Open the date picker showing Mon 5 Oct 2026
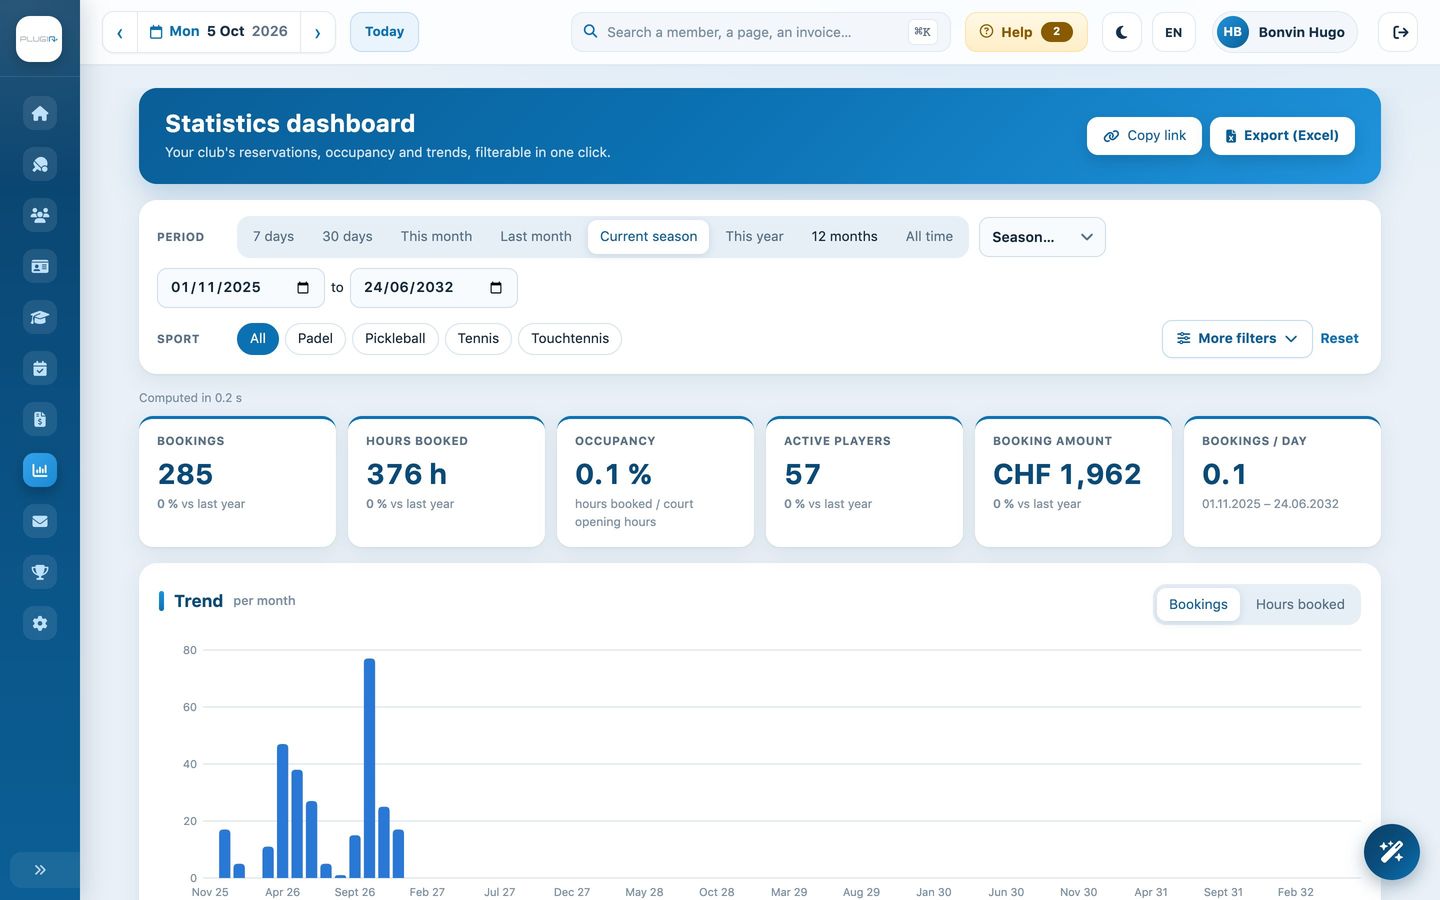The image size is (1440, 900). 219,32
